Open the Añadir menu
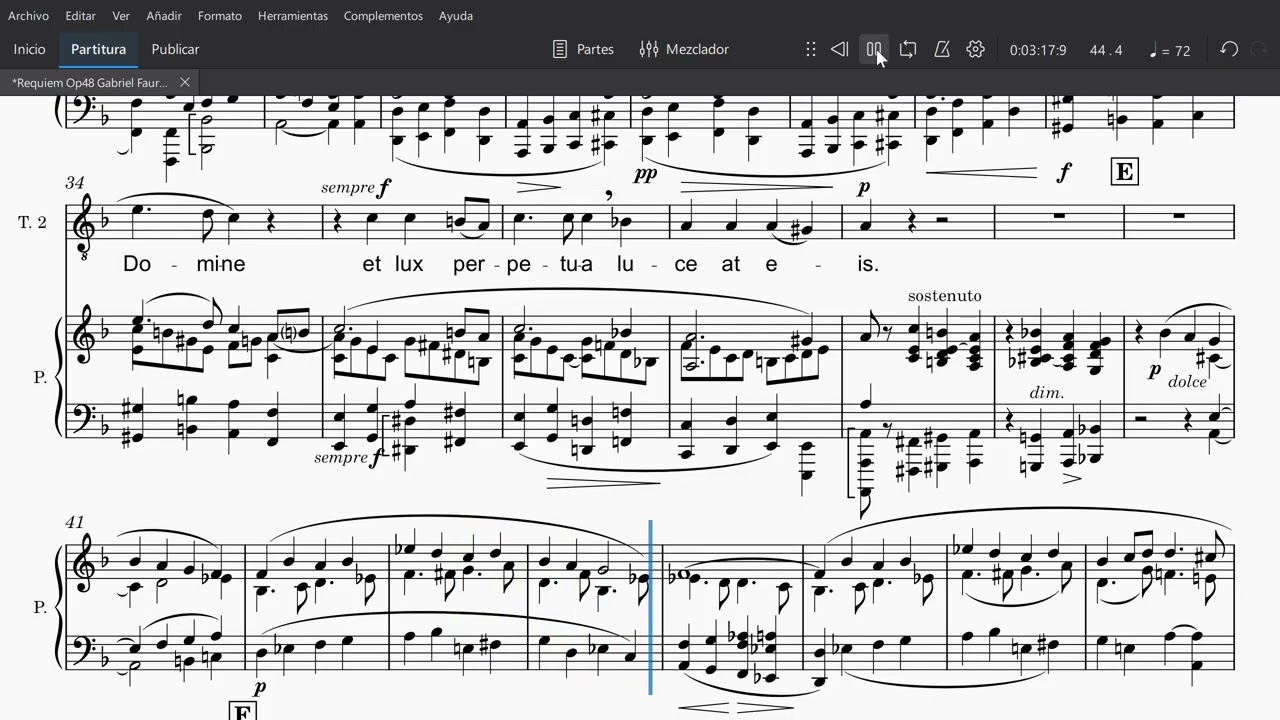This screenshot has width=1280, height=720. (x=164, y=16)
